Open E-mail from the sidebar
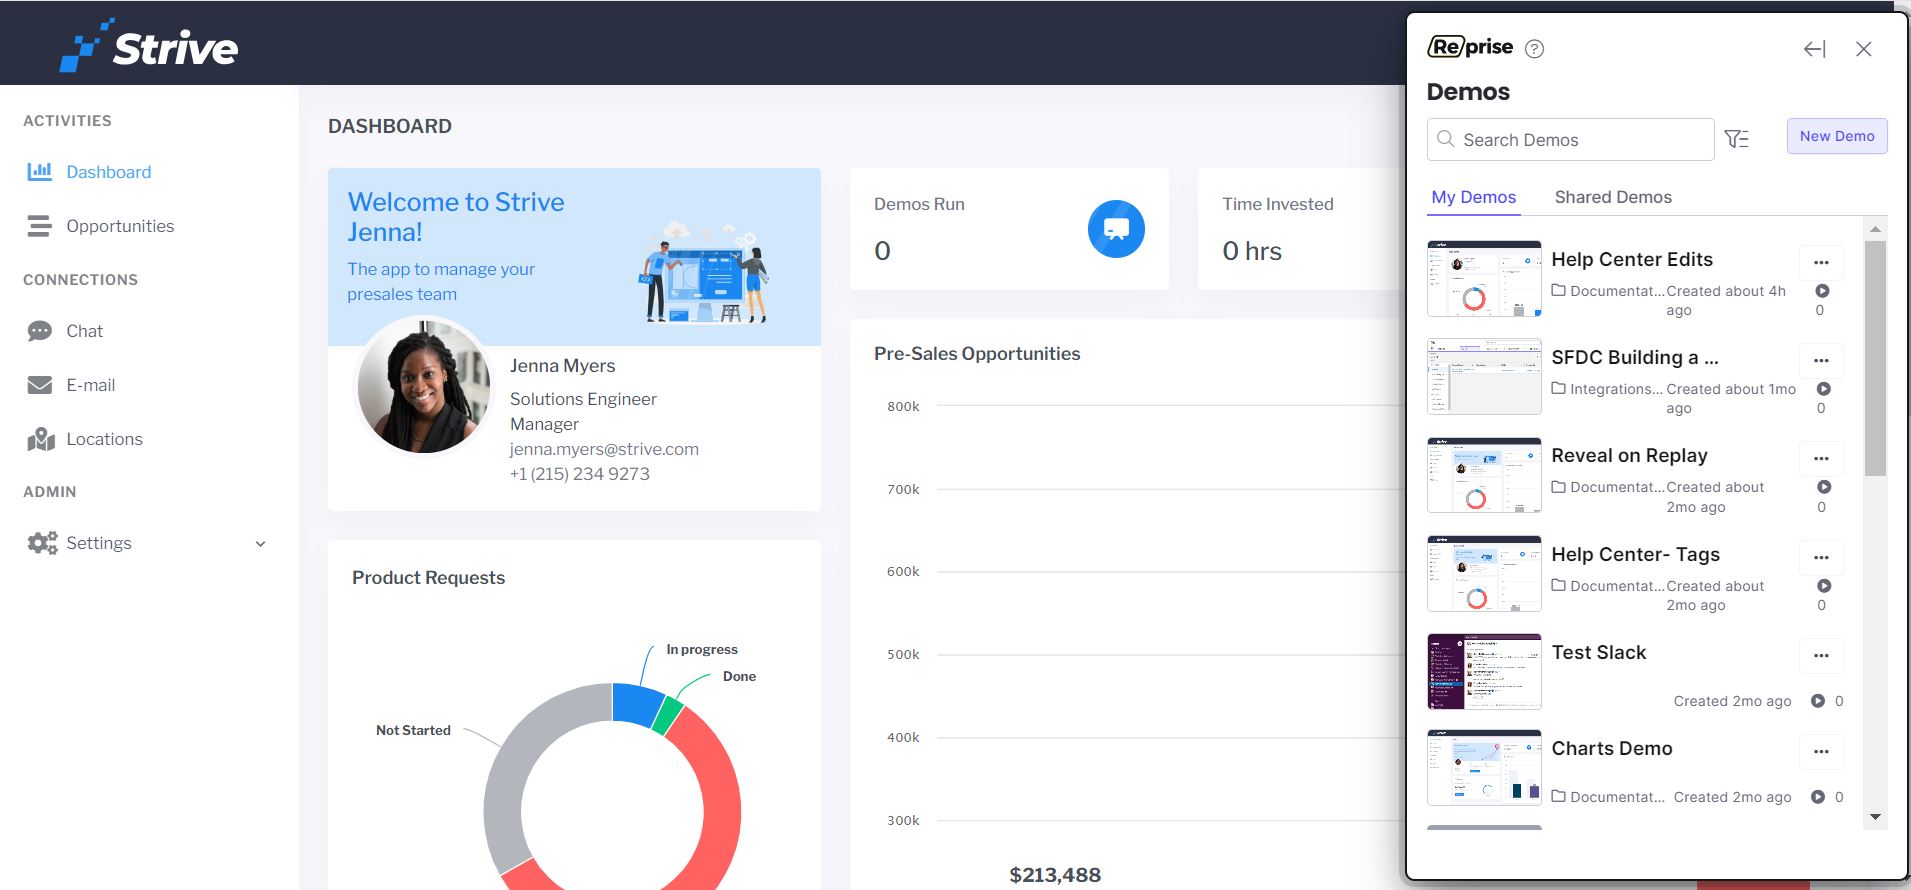1911x890 pixels. click(91, 385)
